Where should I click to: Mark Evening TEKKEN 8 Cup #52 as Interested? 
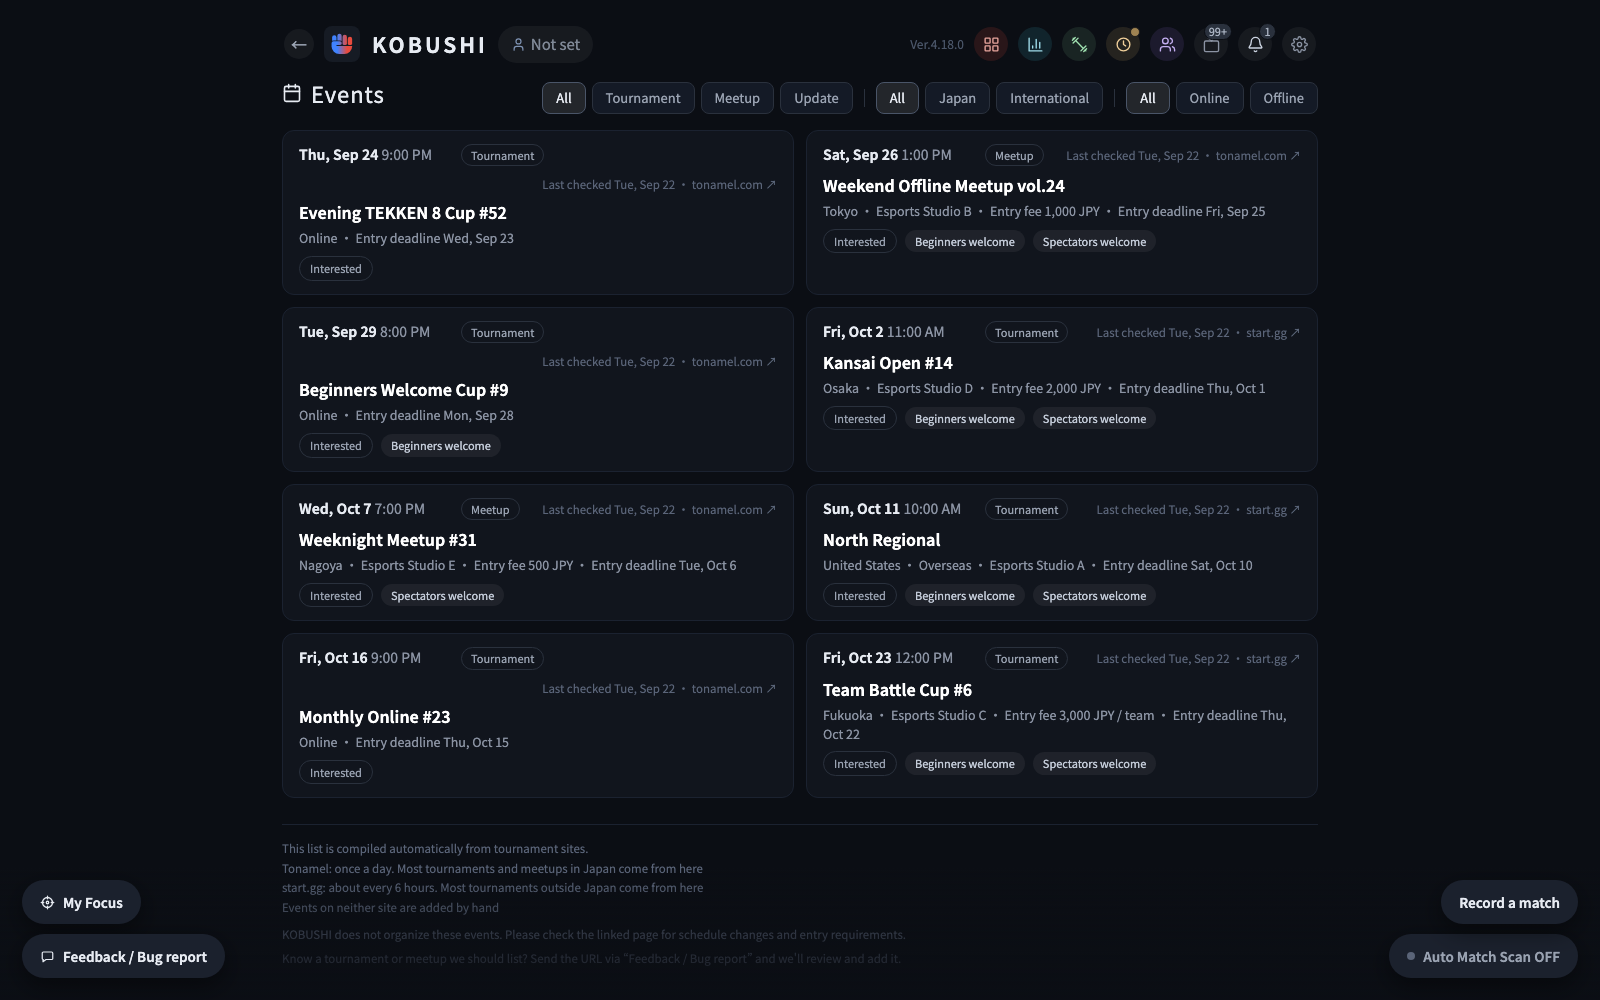tap(335, 269)
